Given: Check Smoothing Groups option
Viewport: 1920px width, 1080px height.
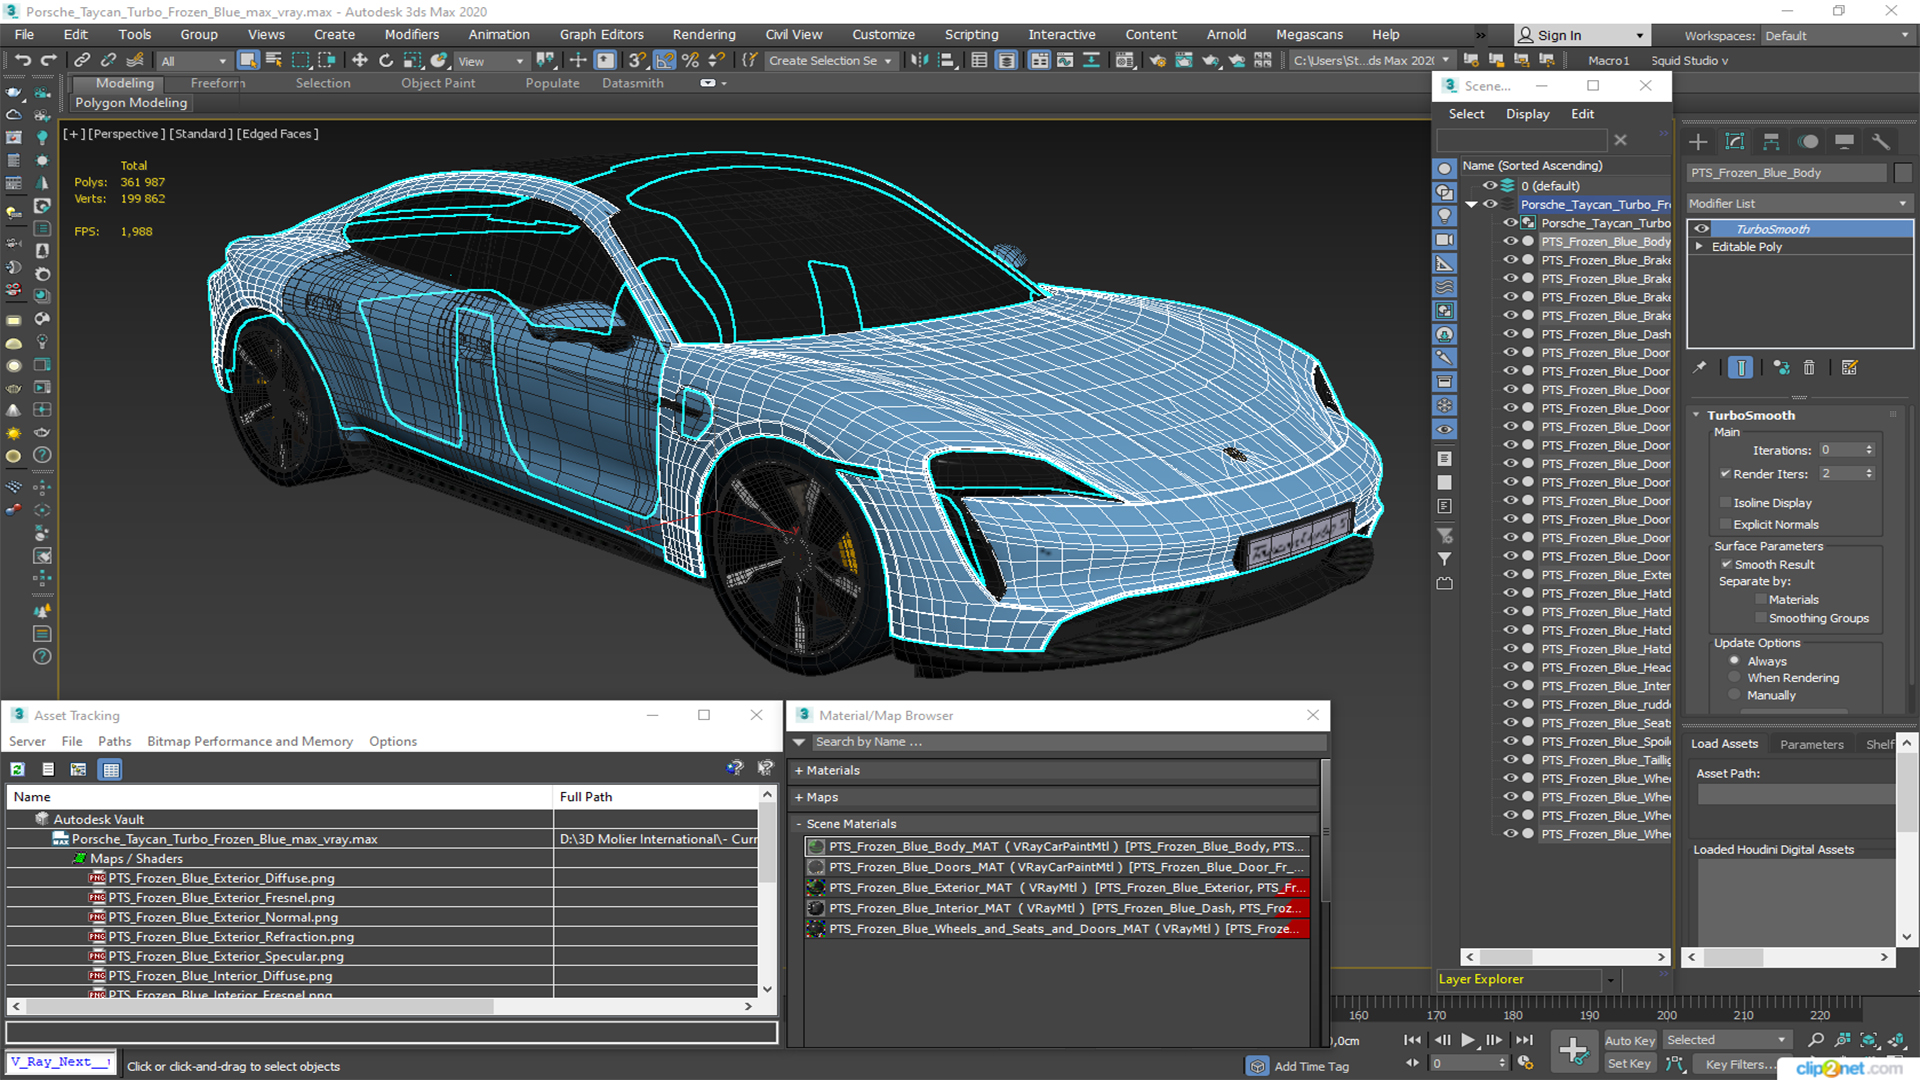Looking at the screenshot, I should tap(1761, 618).
